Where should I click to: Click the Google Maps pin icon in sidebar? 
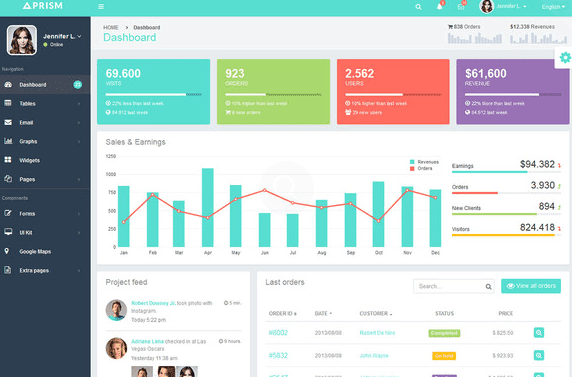click(x=7, y=251)
